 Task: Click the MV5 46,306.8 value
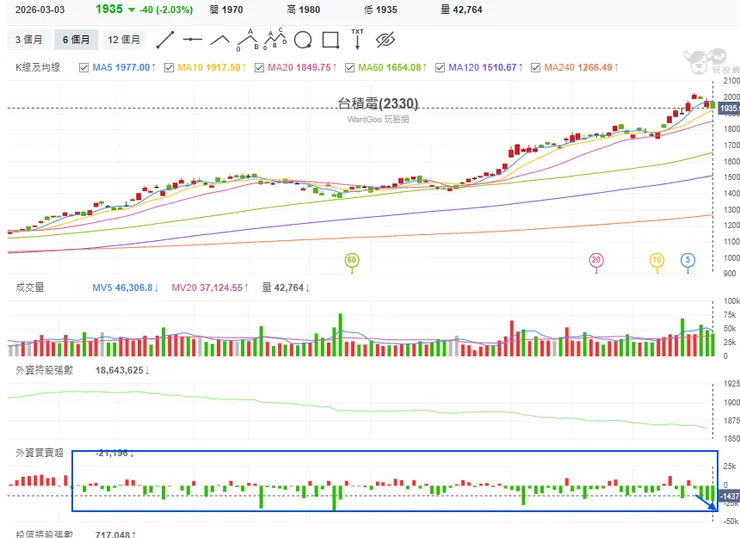pyautogui.click(x=126, y=287)
